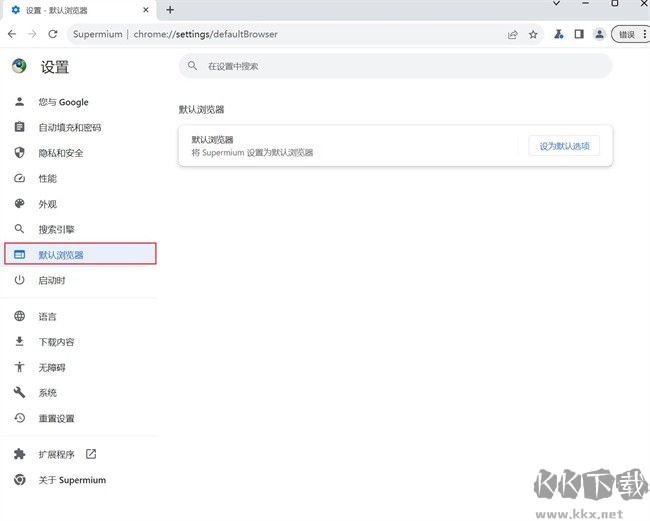Viewport: 650px width, 521px height.
Task: Open a new tab with plus button
Action: click(x=170, y=10)
